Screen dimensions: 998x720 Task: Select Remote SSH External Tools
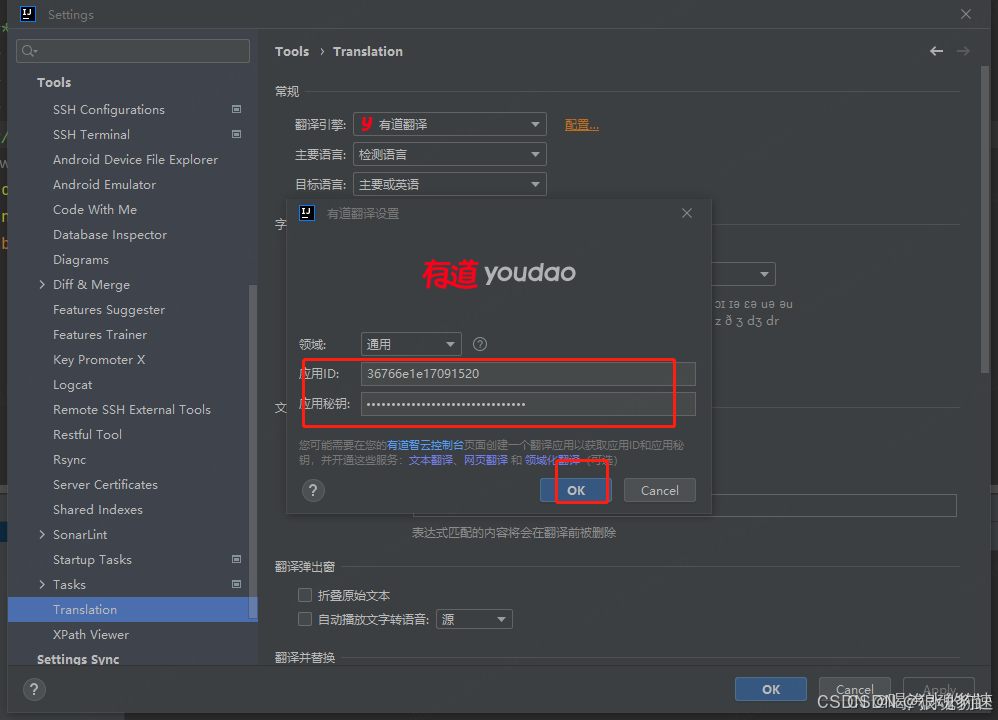click(x=132, y=409)
